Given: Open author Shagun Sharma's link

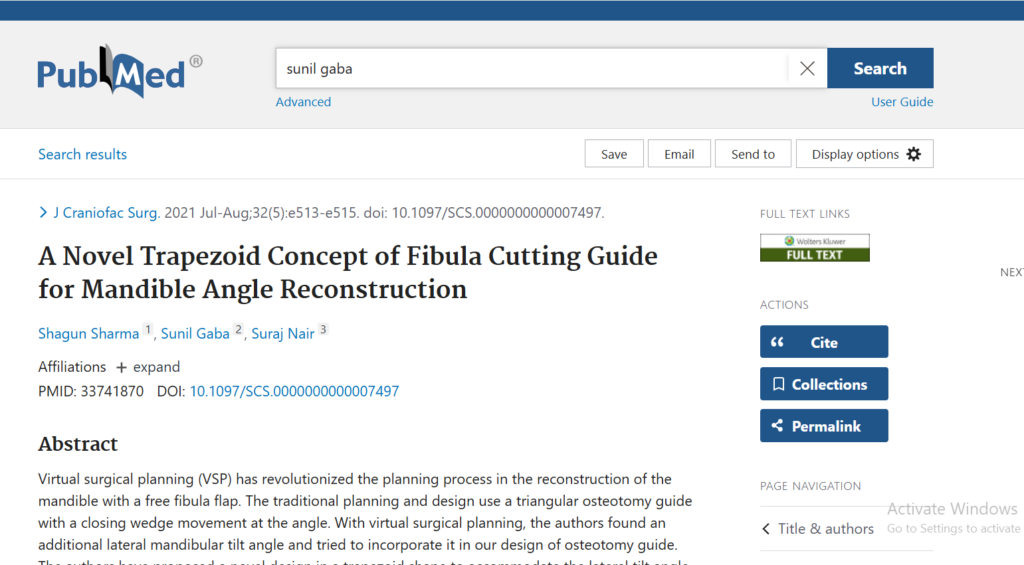Looking at the screenshot, I should tap(89, 334).
